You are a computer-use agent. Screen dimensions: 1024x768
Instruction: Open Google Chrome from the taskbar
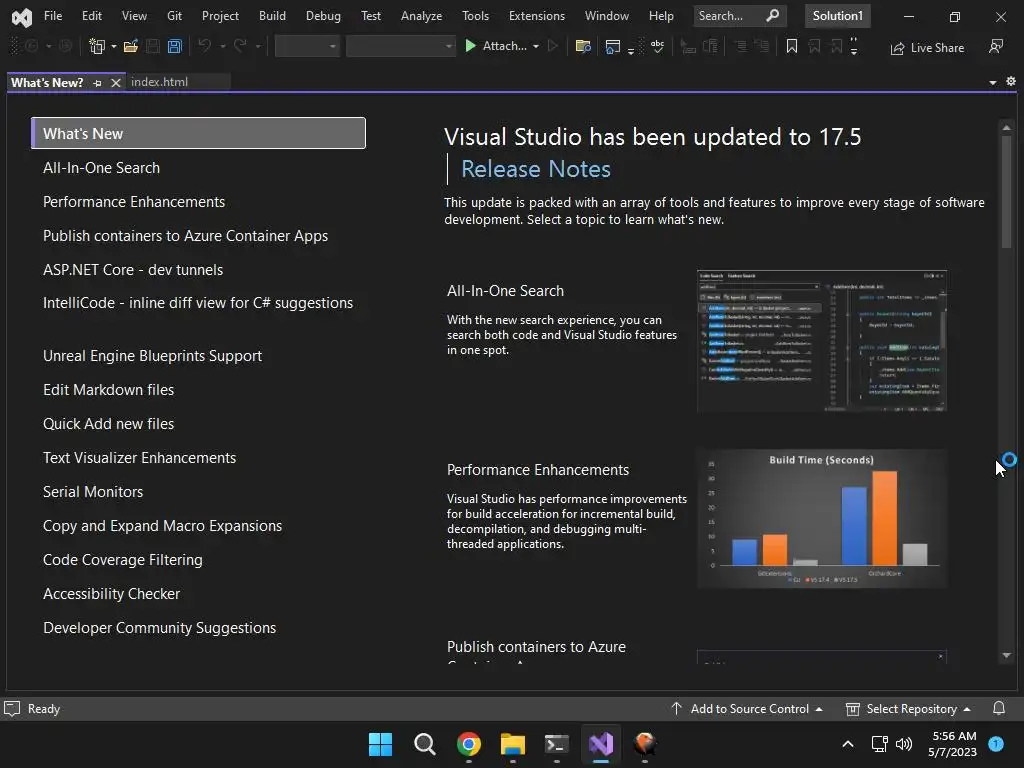click(x=469, y=744)
